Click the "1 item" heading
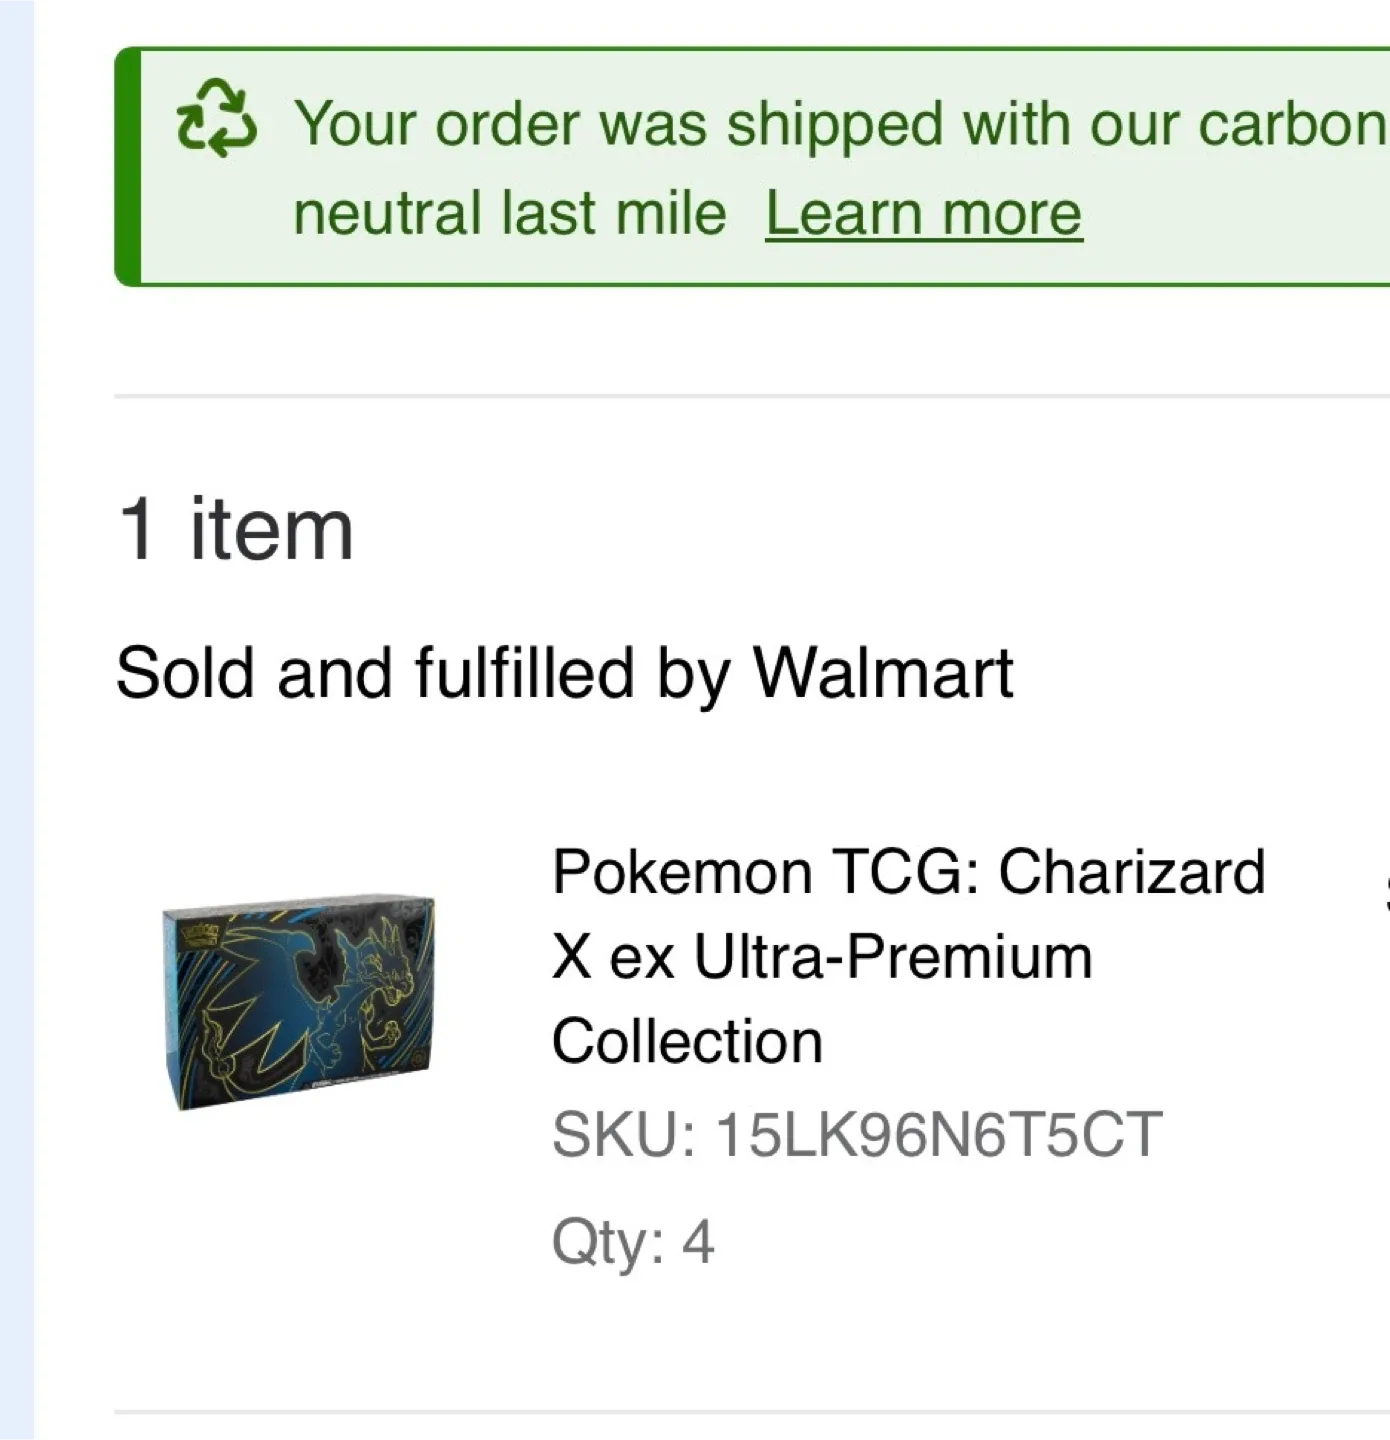1390x1440 pixels. [x=236, y=530]
